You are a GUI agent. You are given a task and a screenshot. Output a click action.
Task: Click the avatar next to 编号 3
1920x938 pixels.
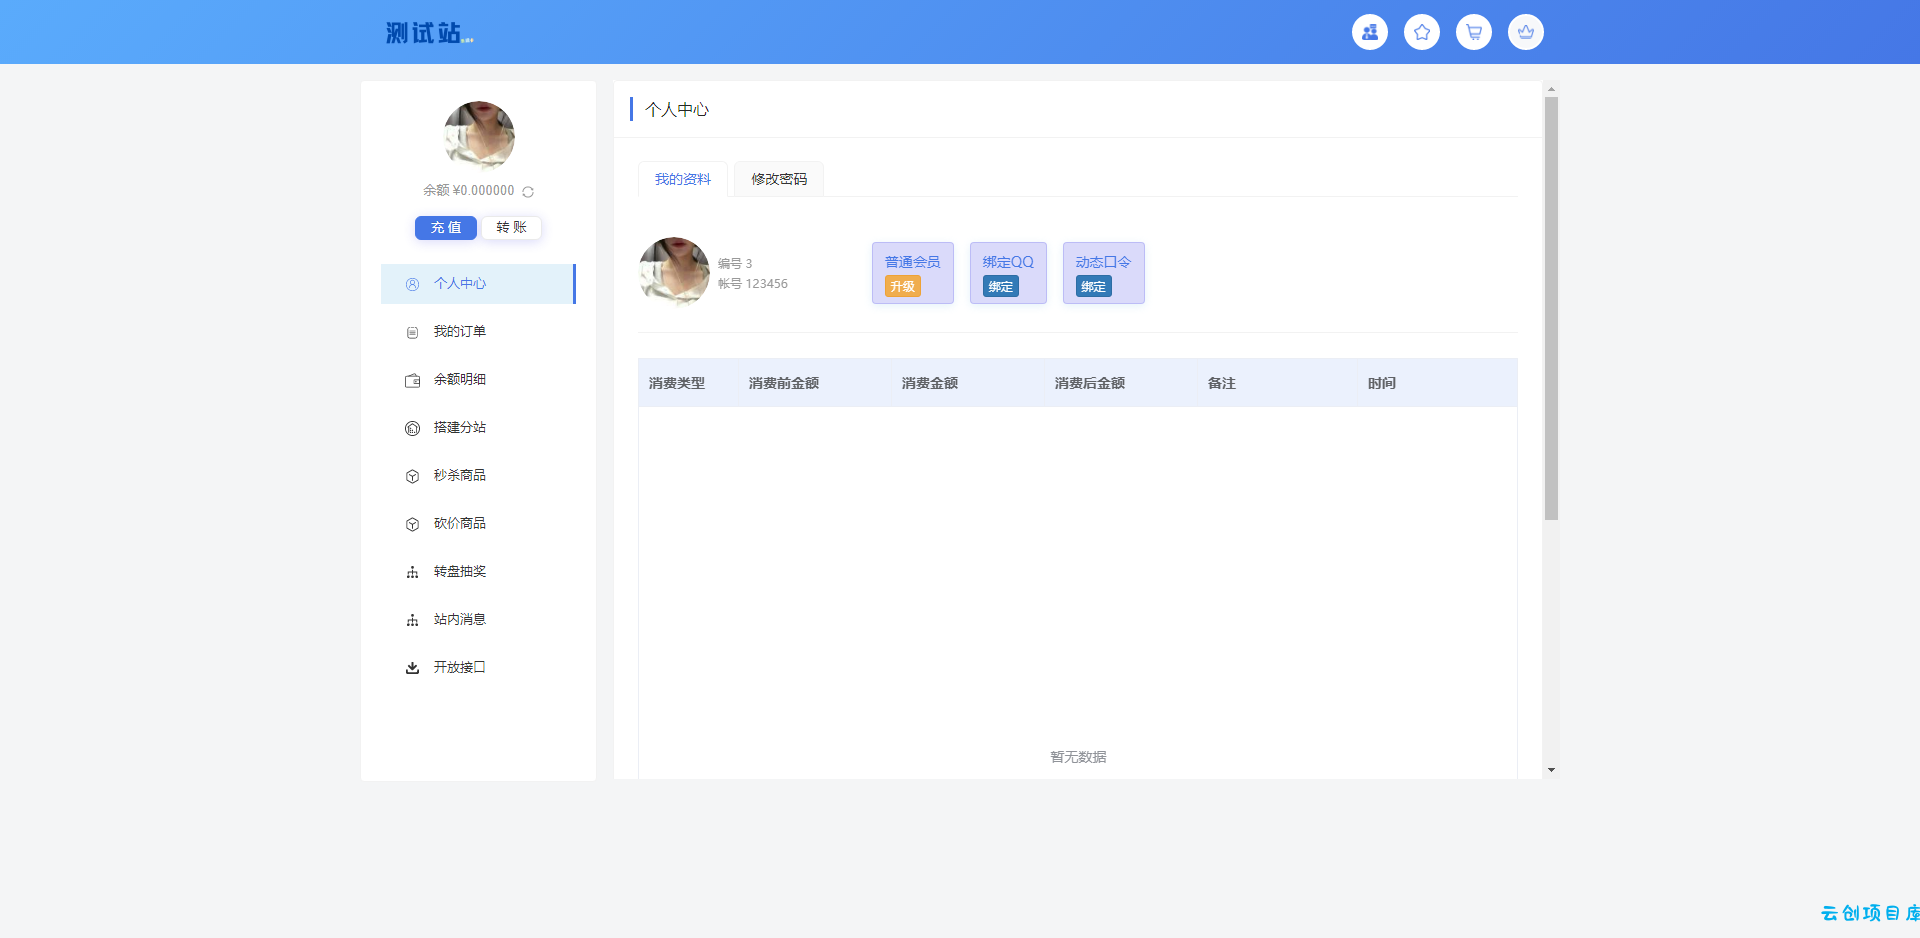674,272
